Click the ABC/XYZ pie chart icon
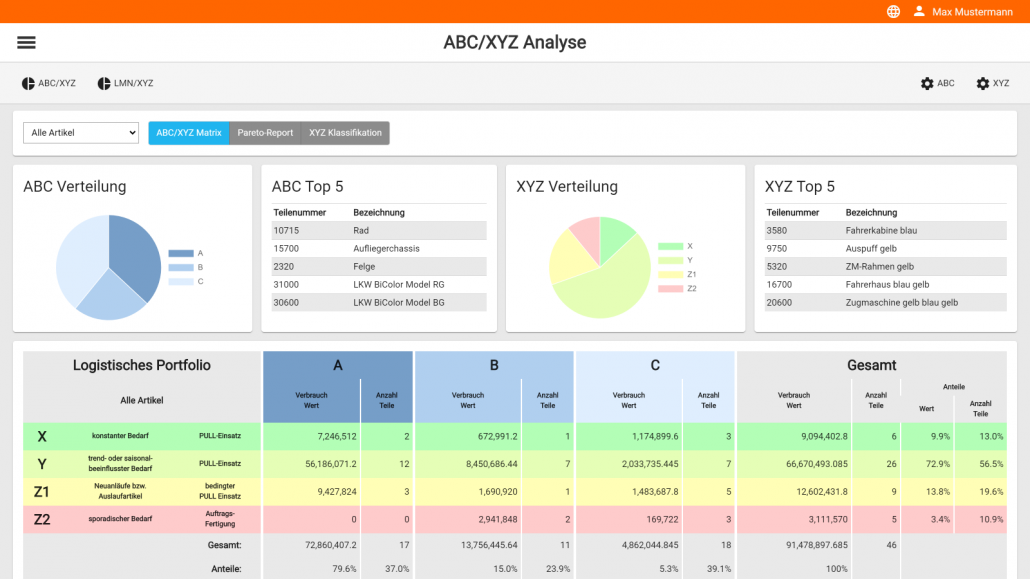This screenshot has height=579, width=1030. point(28,84)
